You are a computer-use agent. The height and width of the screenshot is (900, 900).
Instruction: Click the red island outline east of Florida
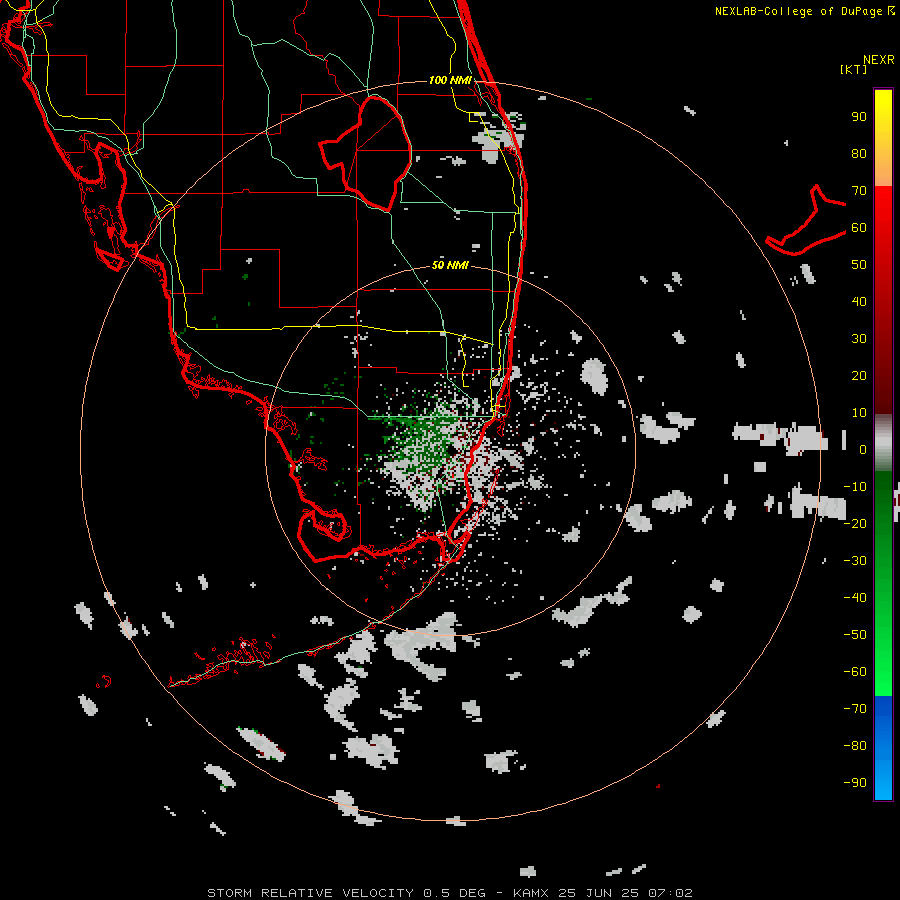click(806, 220)
